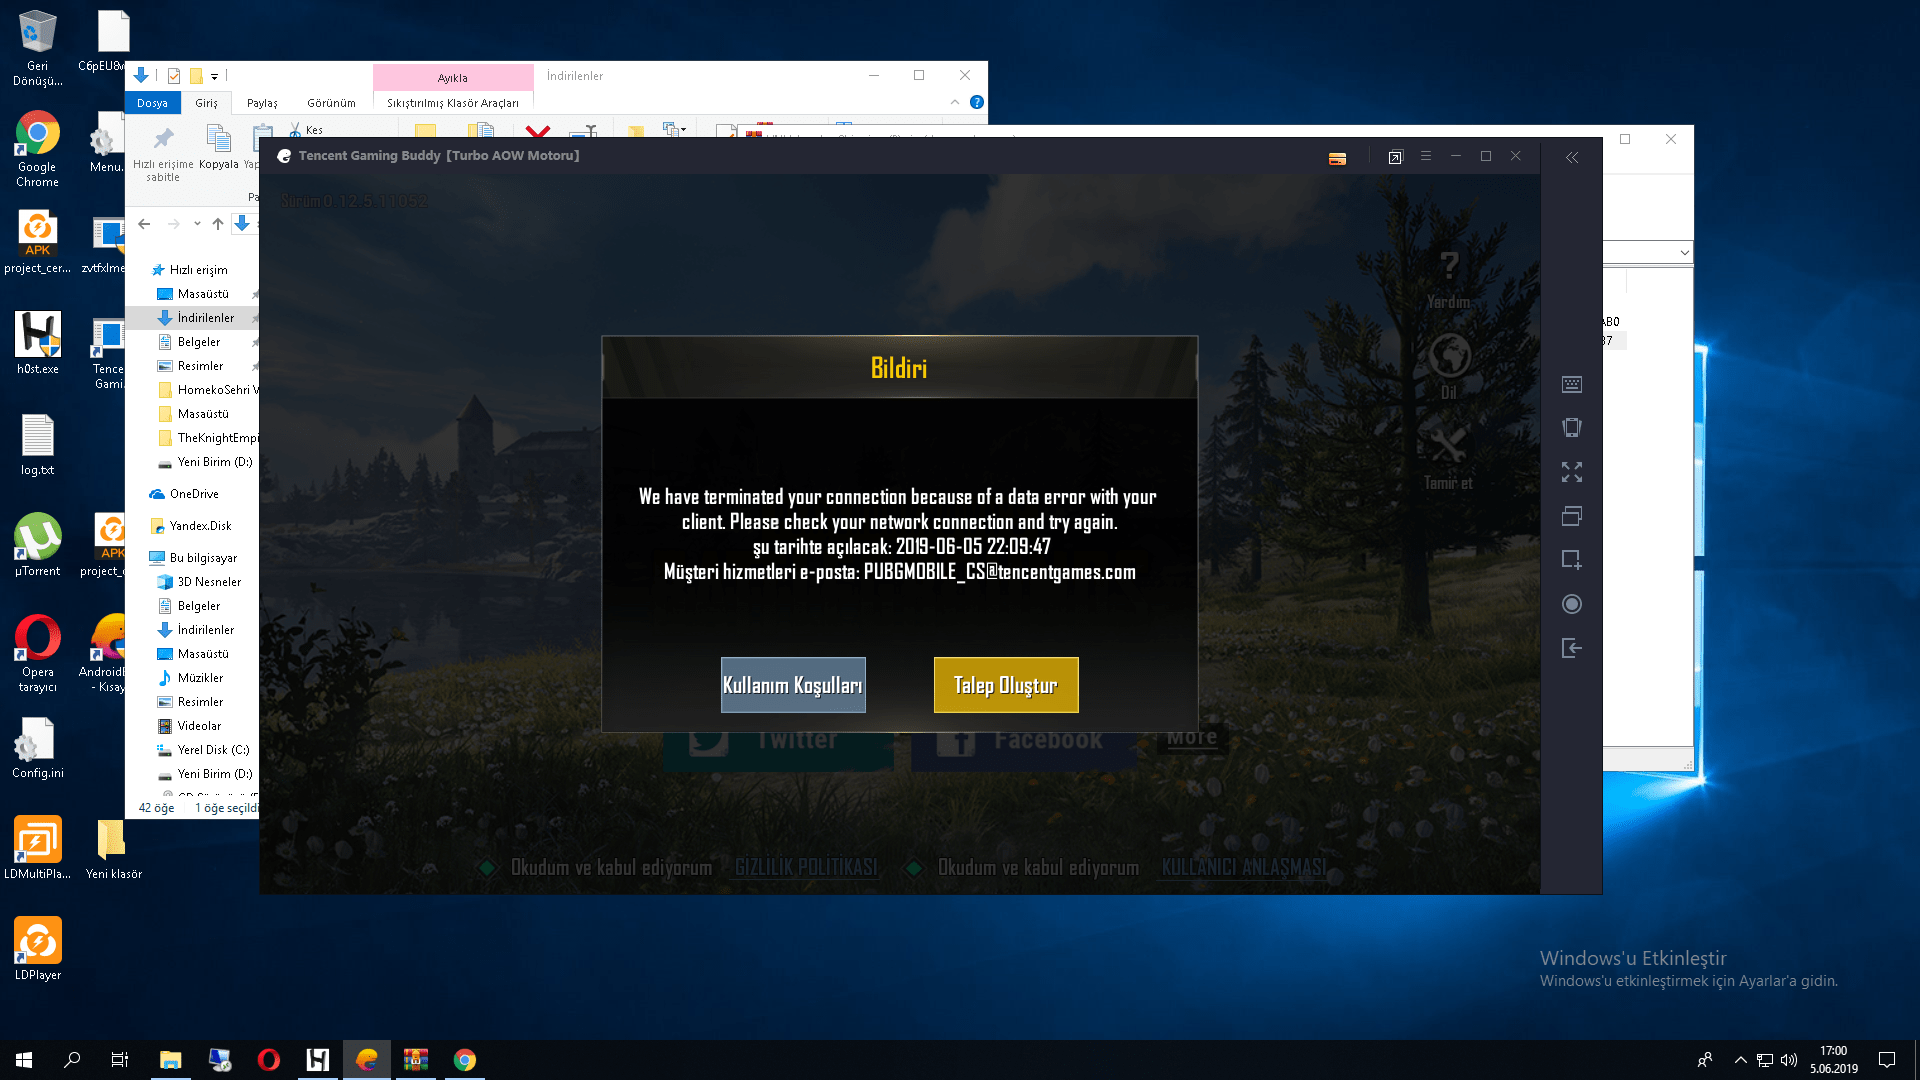Collapse the Tencent sidebar with the double chevron
This screenshot has height=1080, width=1920.
click(x=1572, y=157)
